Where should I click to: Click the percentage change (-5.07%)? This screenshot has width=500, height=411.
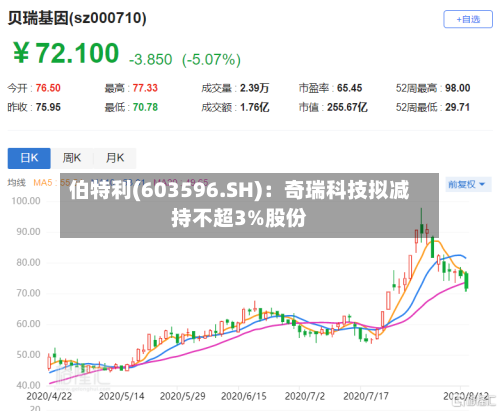pyautogui.click(x=211, y=60)
